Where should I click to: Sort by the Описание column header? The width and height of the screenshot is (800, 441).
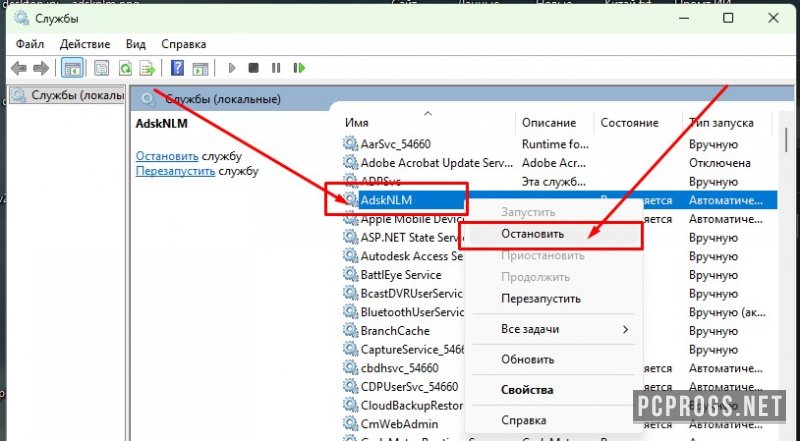pyautogui.click(x=555, y=122)
